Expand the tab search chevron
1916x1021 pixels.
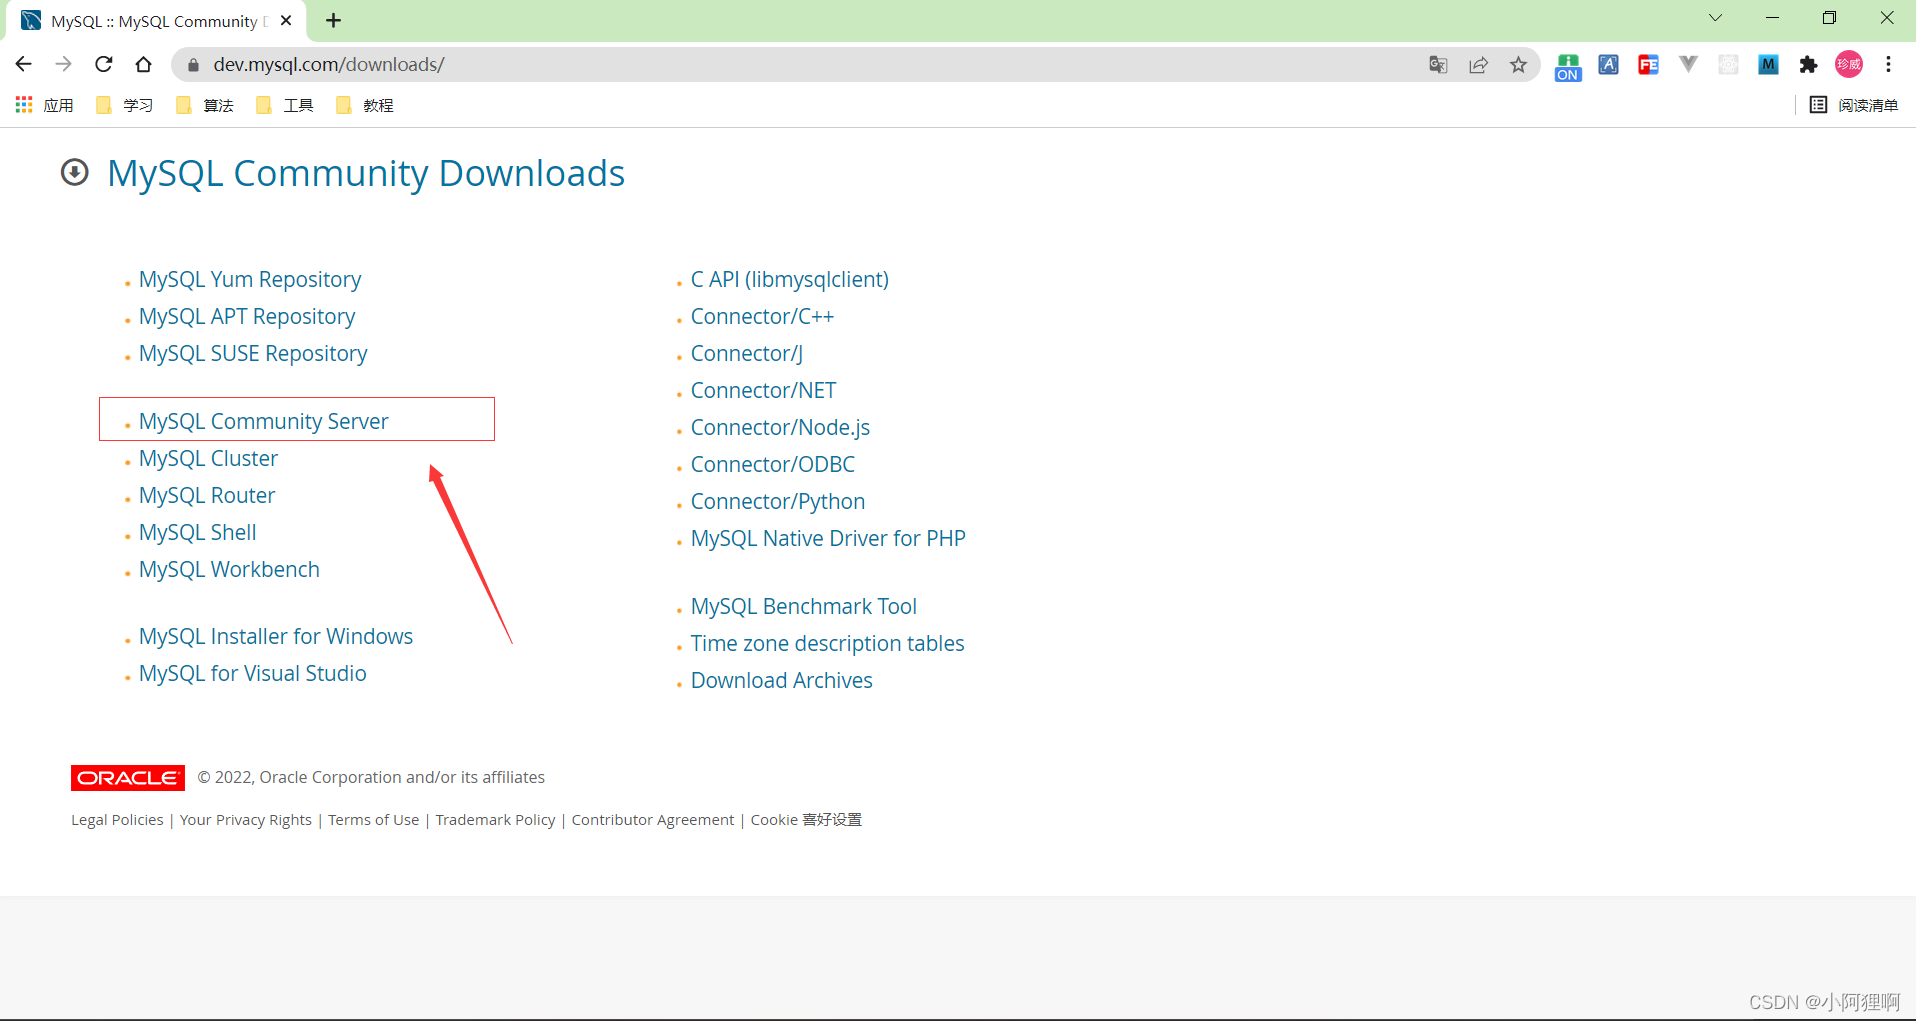coord(1715,18)
